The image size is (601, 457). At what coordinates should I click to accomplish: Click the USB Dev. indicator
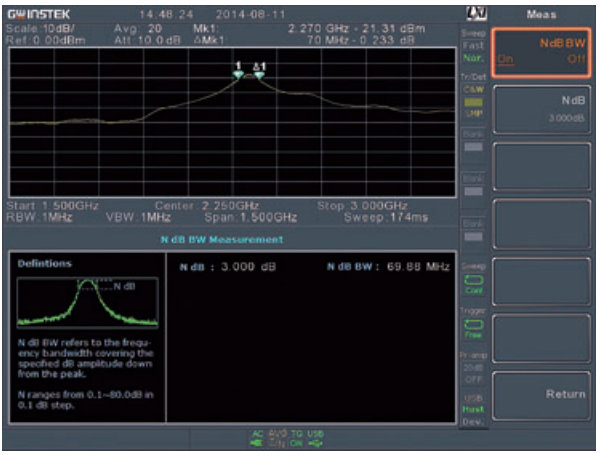tap(473, 422)
